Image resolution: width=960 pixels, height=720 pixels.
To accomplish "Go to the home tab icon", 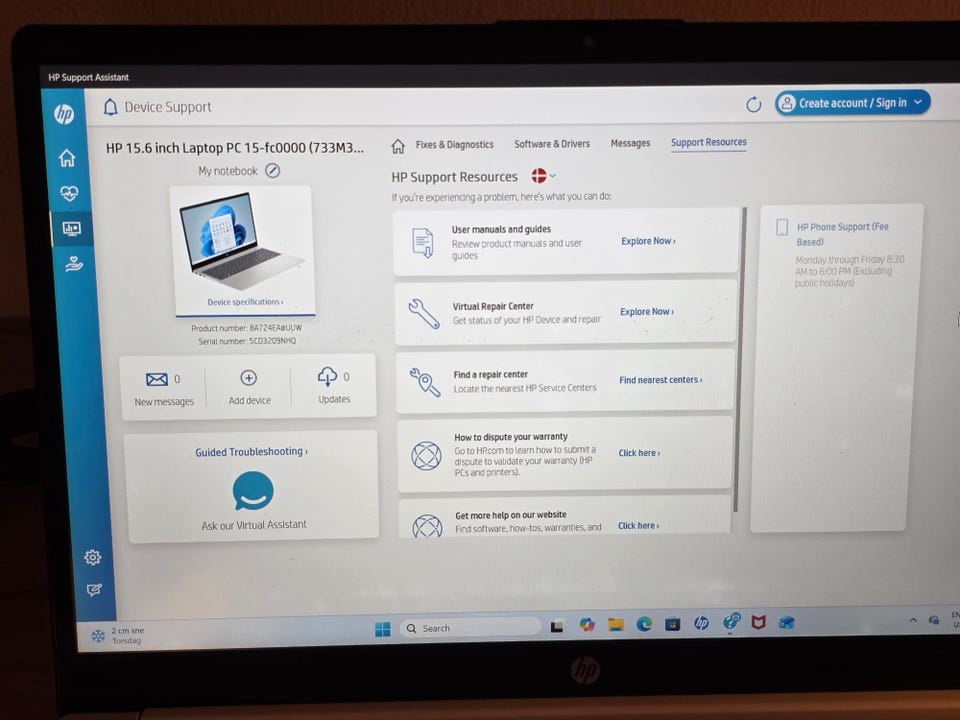I will point(398,146).
